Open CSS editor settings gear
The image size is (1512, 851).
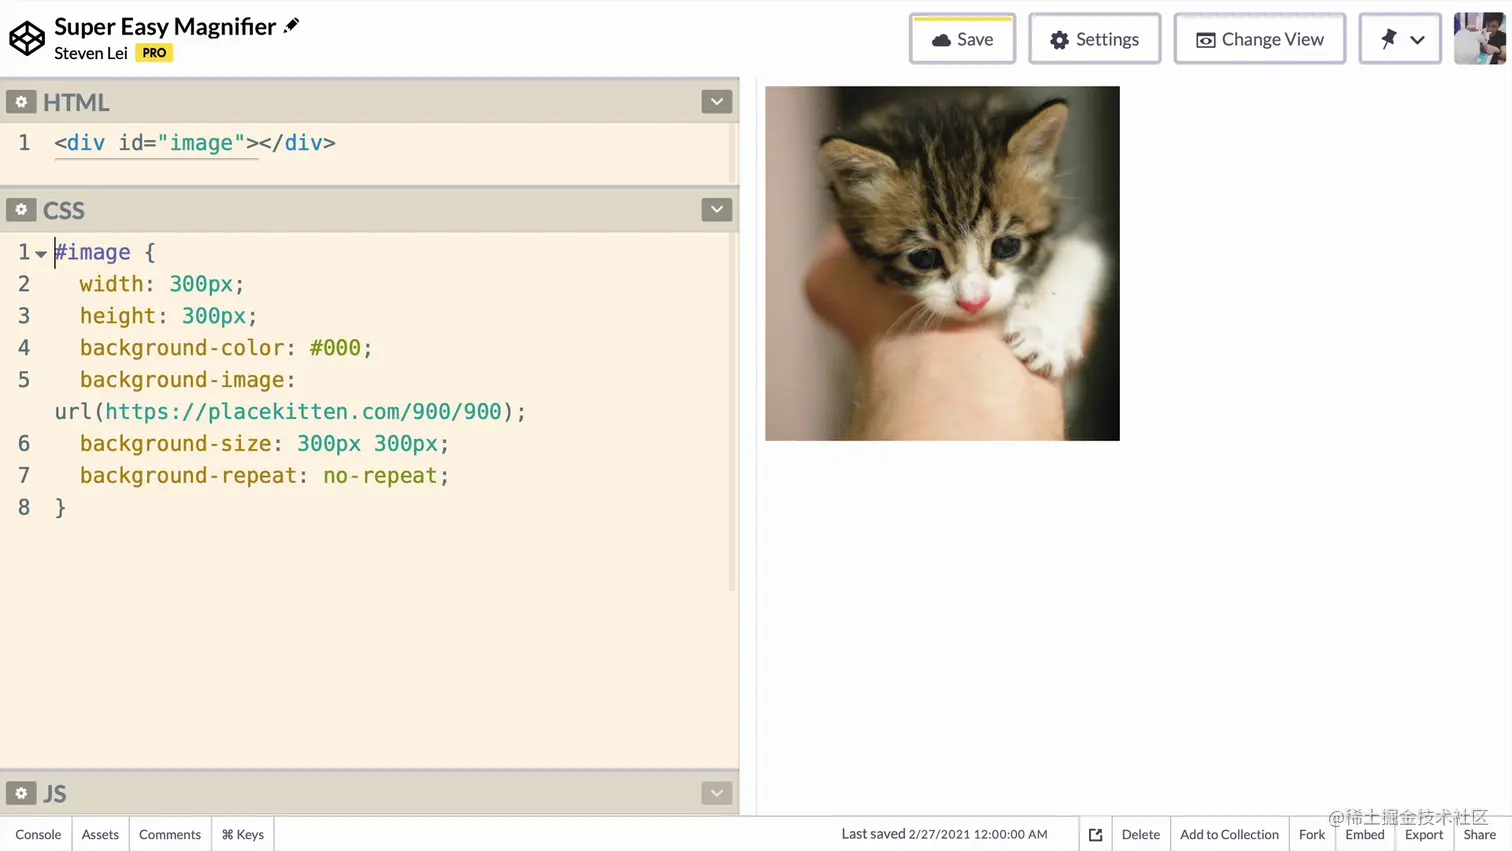[21, 210]
